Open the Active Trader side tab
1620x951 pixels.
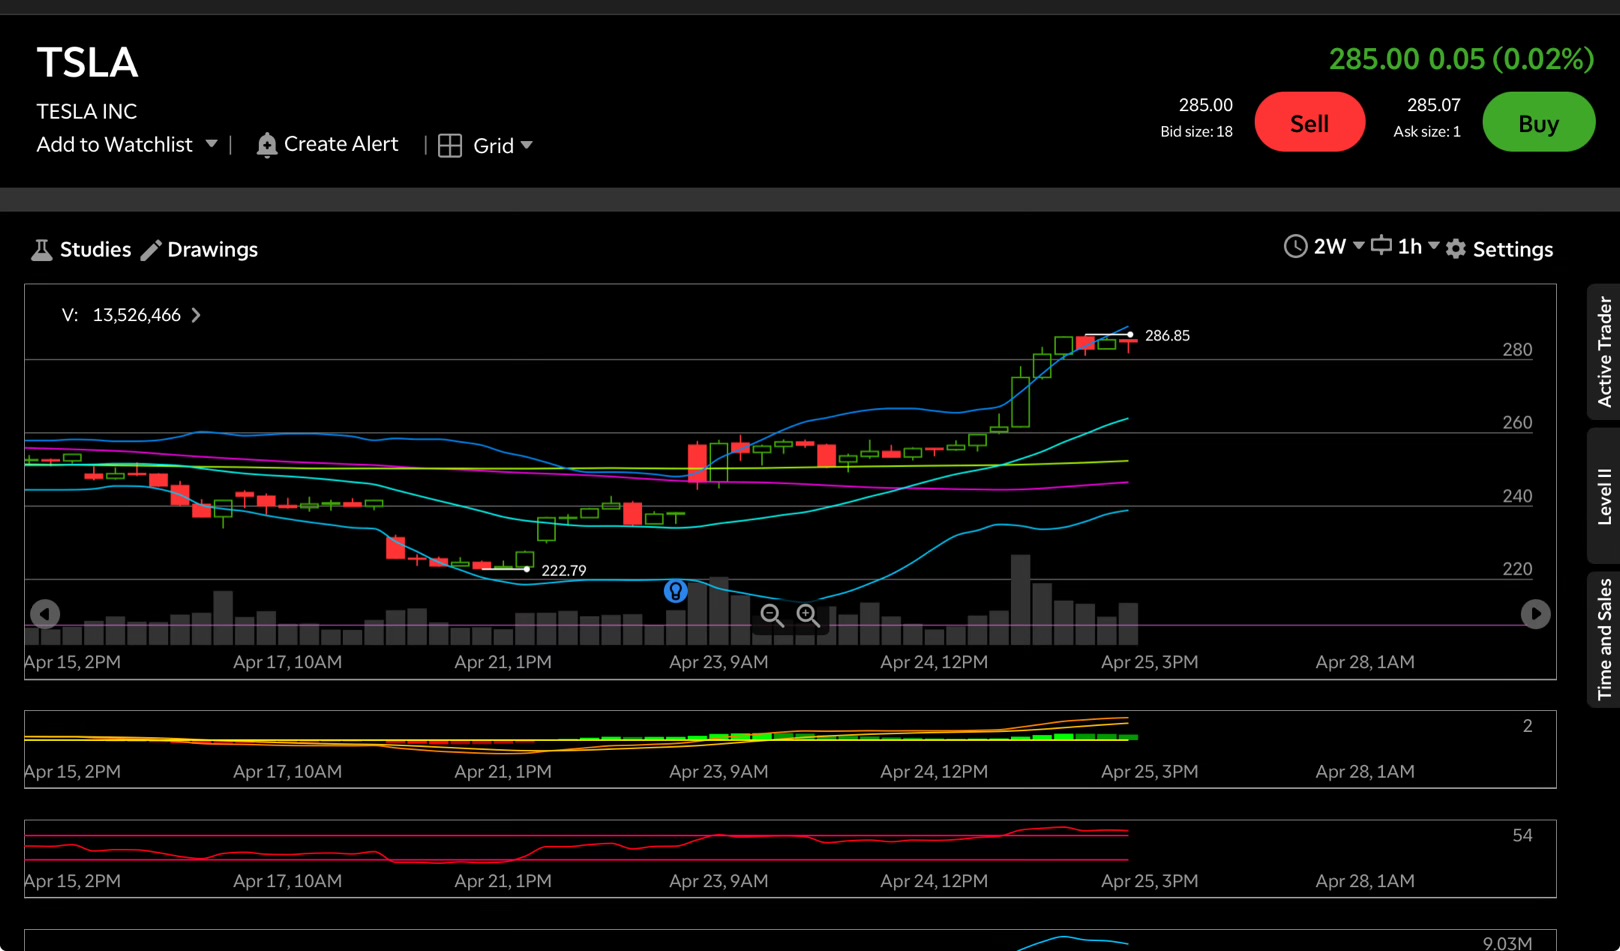1604,352
